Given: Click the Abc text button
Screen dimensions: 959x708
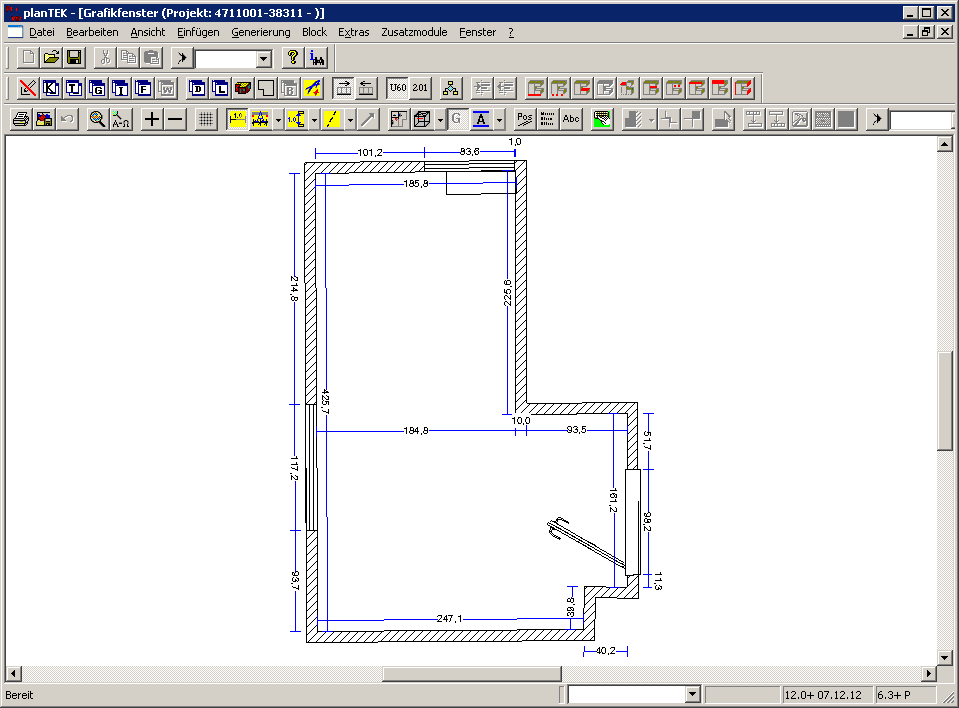Looking at the screenshot, I should point(571,119).
